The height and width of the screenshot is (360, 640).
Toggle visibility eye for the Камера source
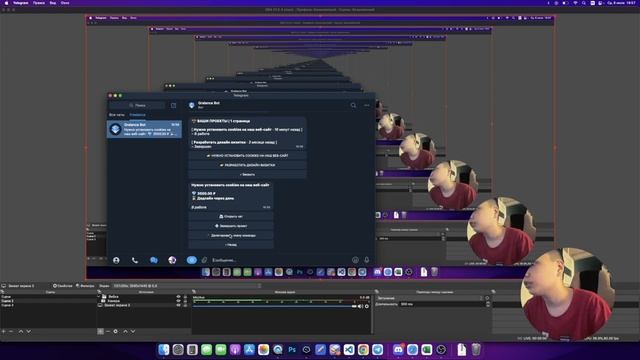click(178, 301)
